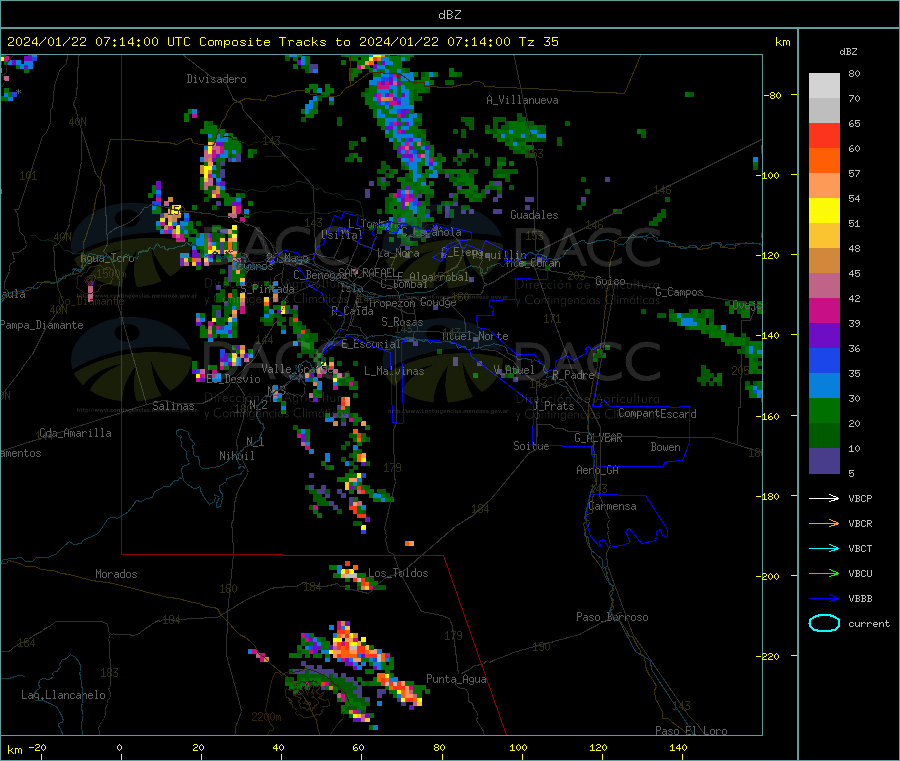Pick the blue 36 dBZ color swatch

pyautogui.click(x=824, y=360)
